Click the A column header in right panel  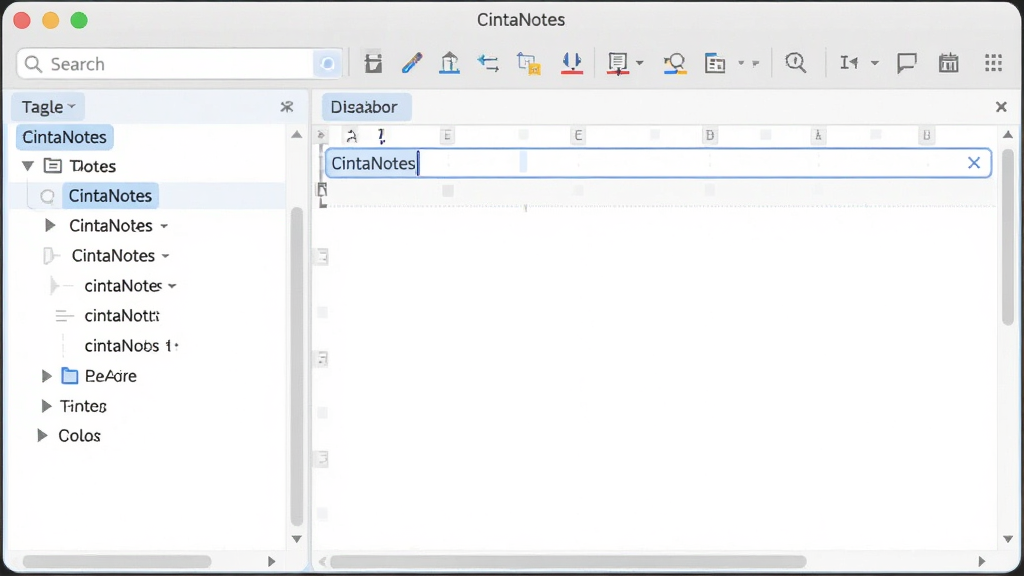click(x=818, y=136)
